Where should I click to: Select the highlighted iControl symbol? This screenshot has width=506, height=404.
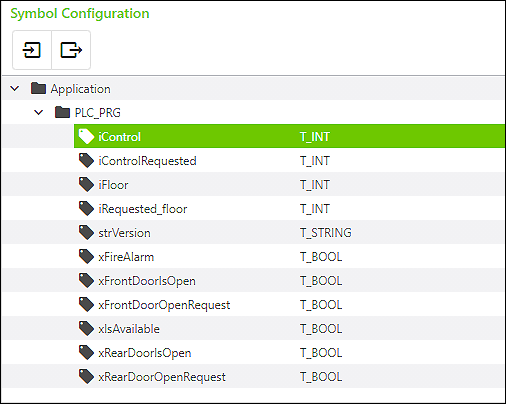coord(289,136)
